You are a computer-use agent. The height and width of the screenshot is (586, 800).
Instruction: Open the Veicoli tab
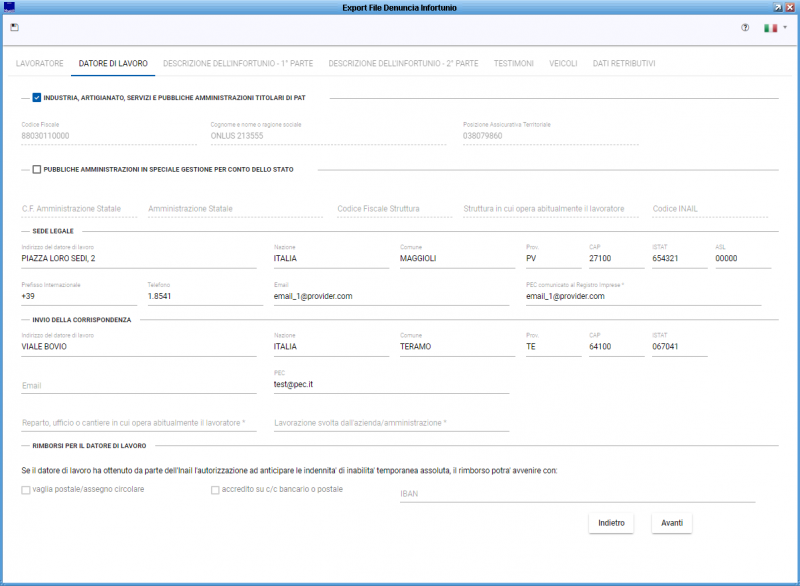click(x=563, y=63)
